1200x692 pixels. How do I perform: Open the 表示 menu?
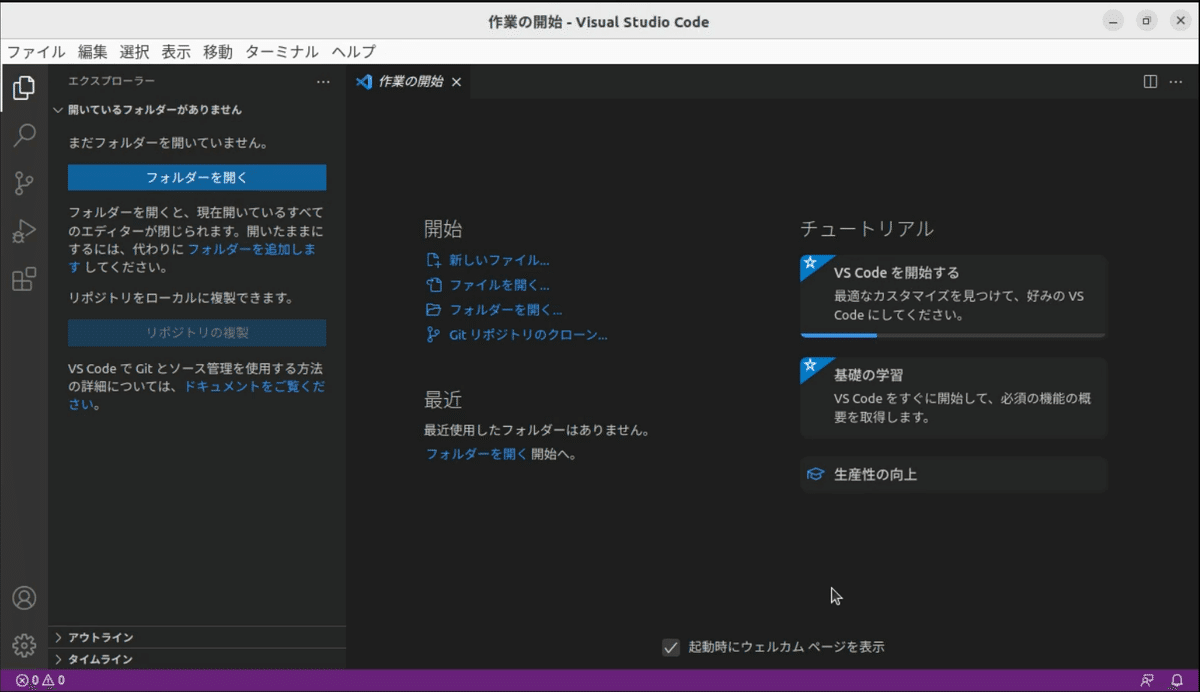tap(176, 52)
